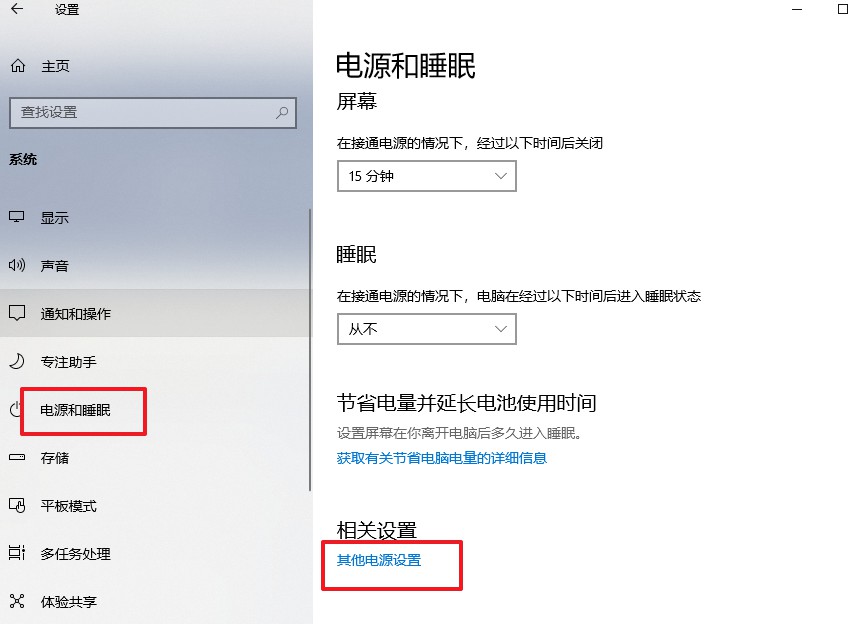Open 获取有关节省电脑电量的详细信息 link

coord(442,458)
